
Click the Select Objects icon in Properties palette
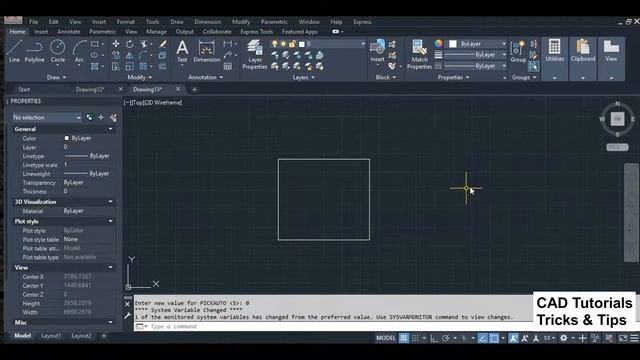[x=101, y=118]
